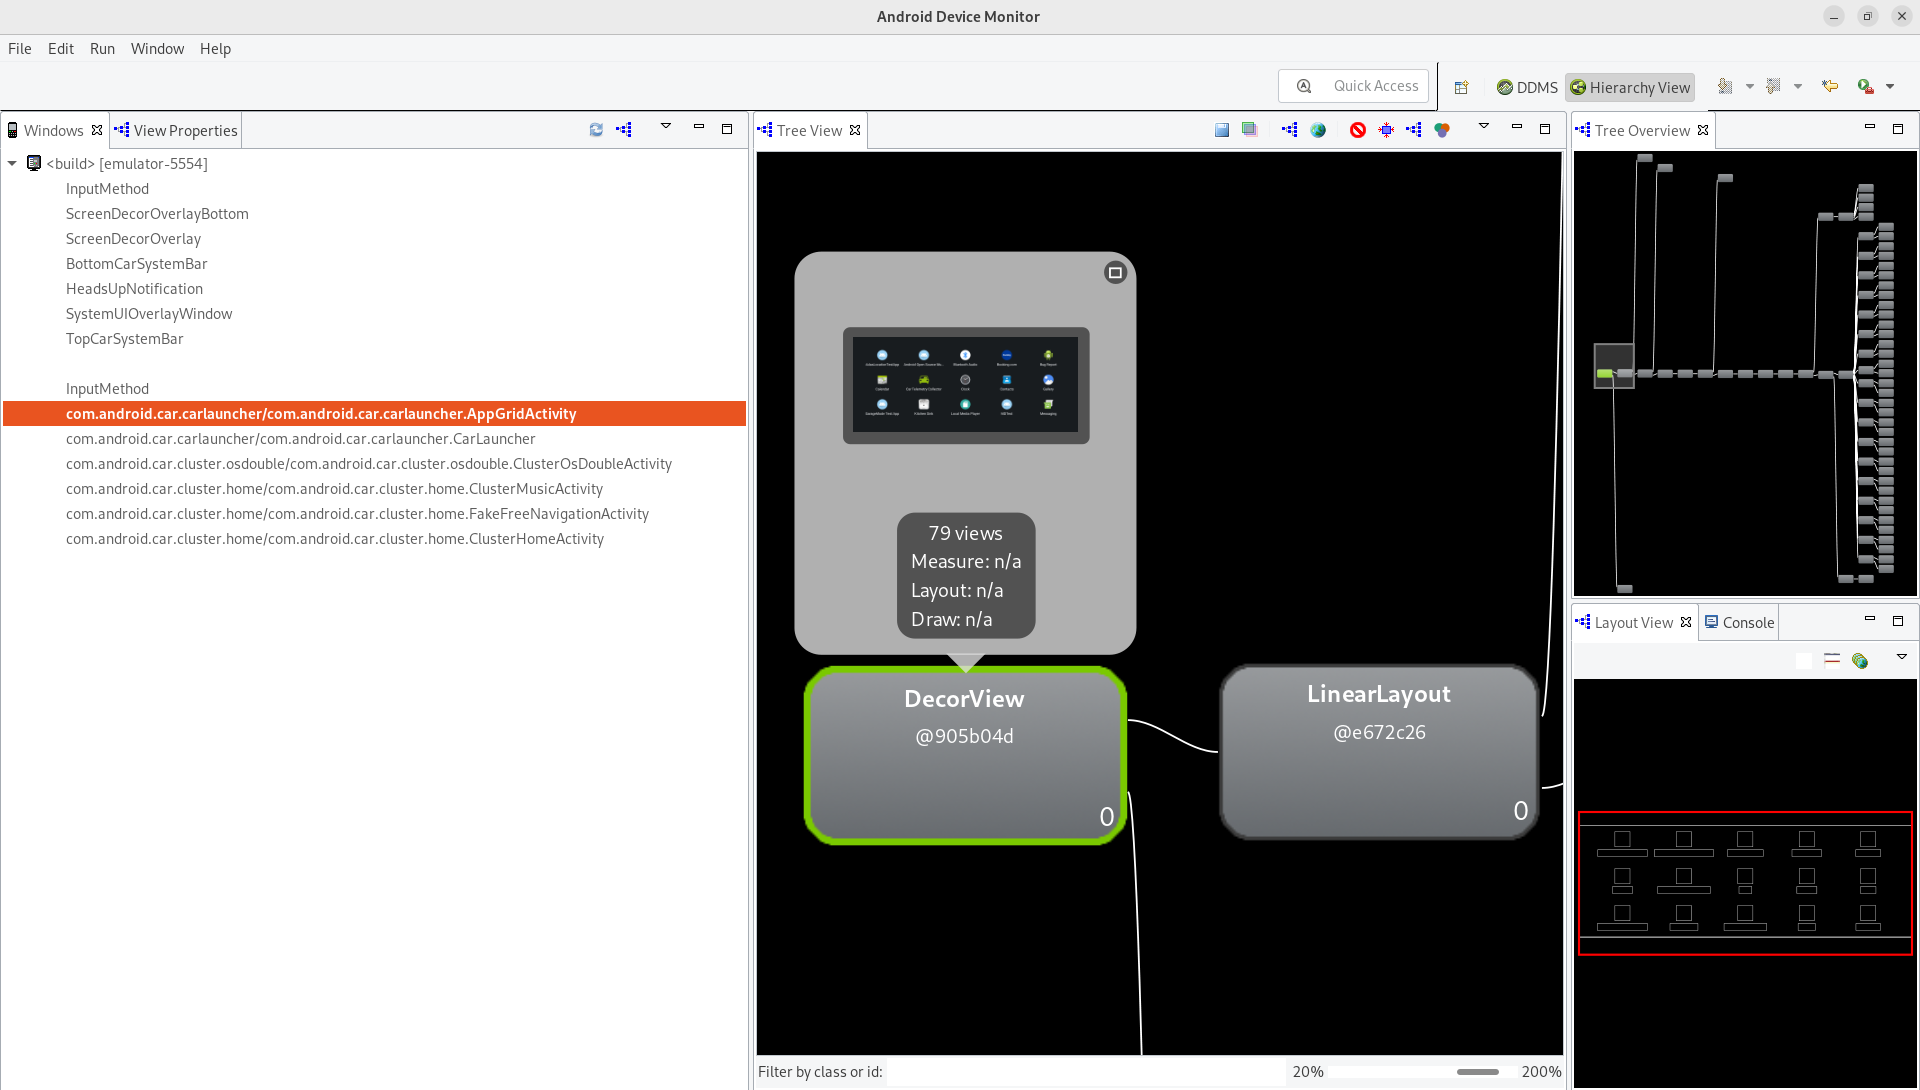Click the request layout icon

pos(1386,130)
